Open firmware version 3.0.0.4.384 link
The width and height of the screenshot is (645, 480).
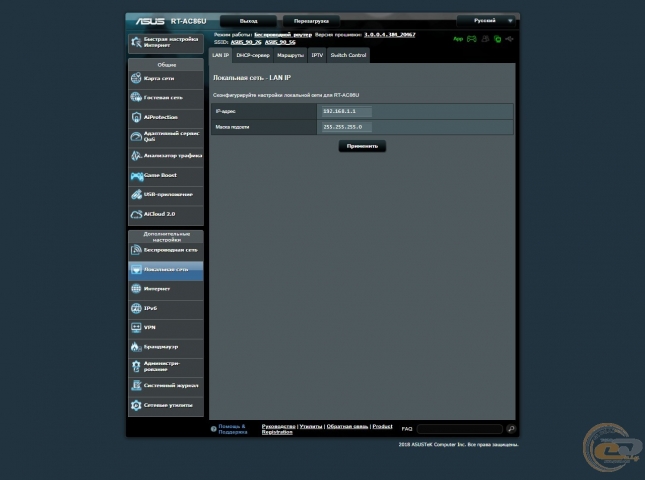click(390, 35)
